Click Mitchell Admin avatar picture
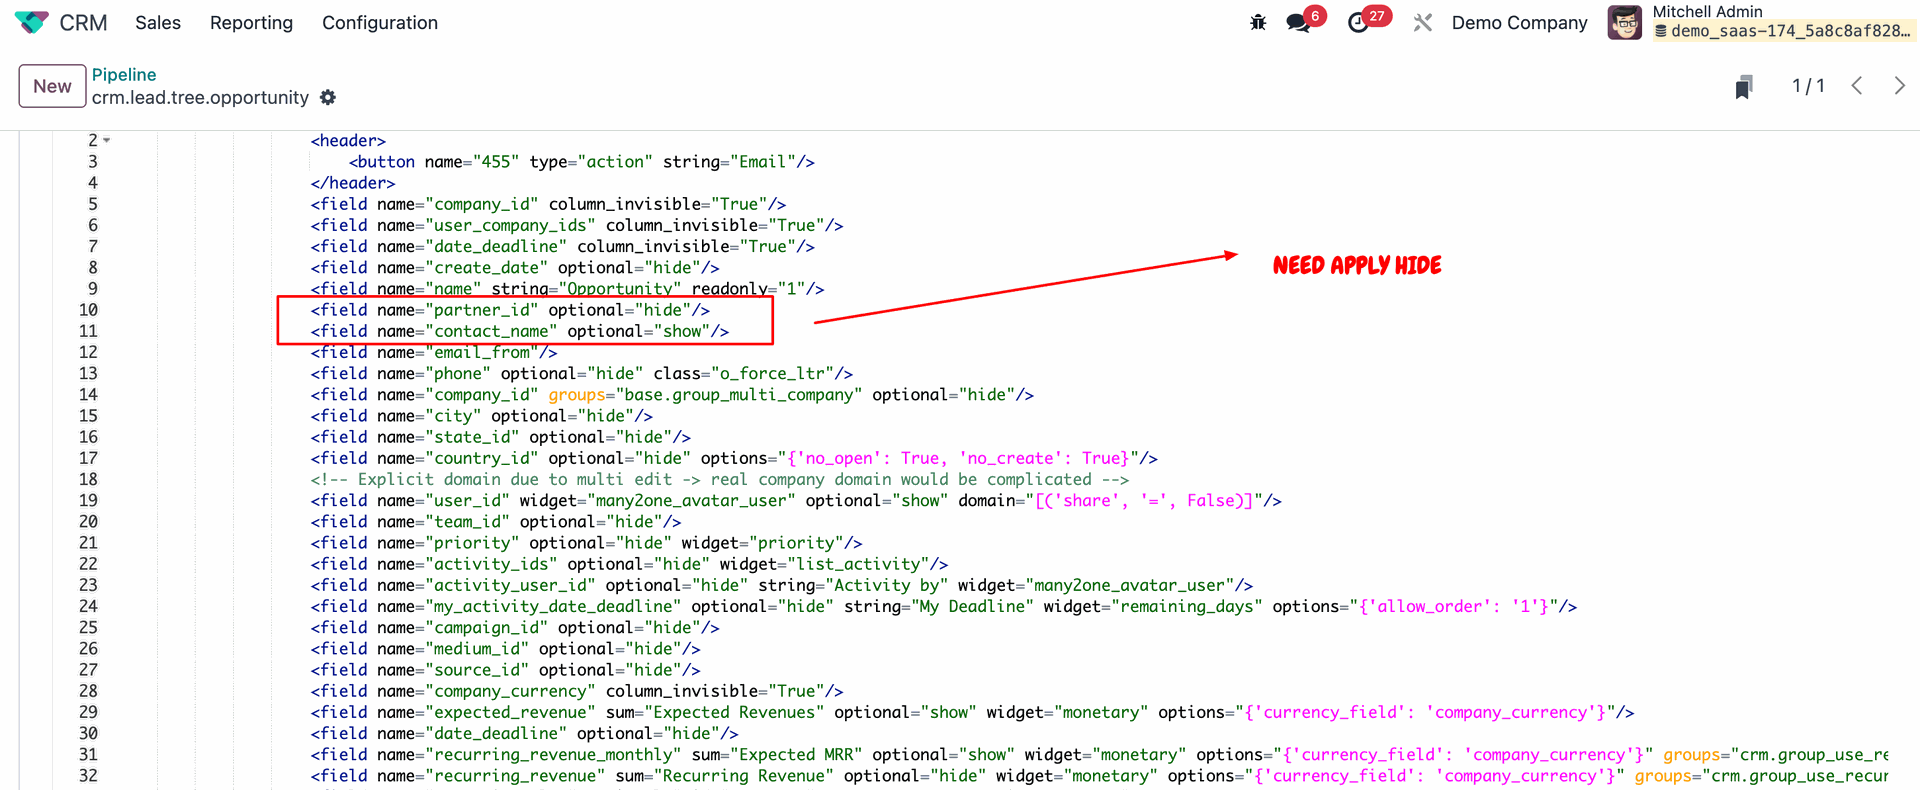The width and height of the screenshot is (1920, 790). [x=1624, y=22]
